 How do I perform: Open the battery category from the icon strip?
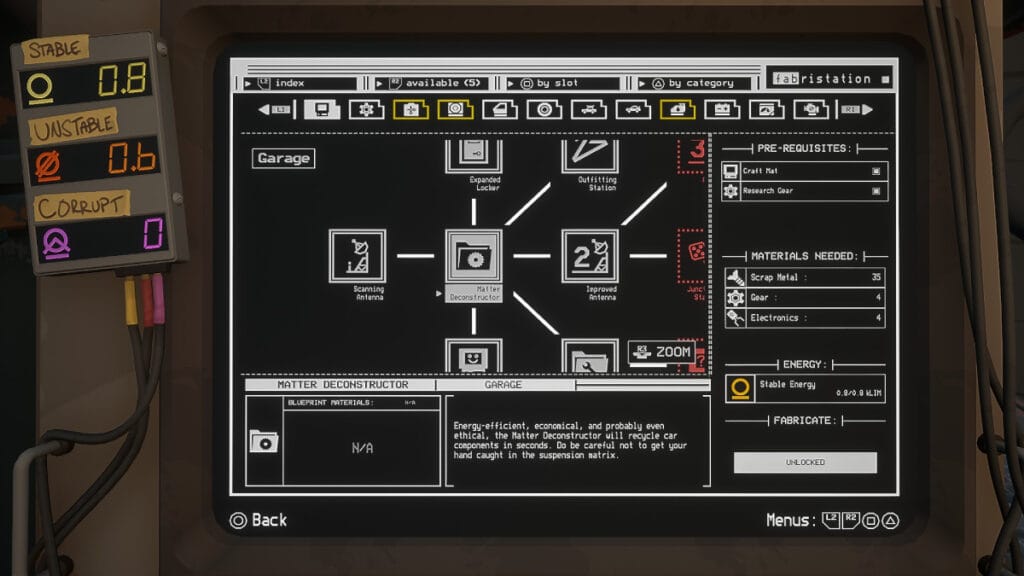tap(723, 110)
